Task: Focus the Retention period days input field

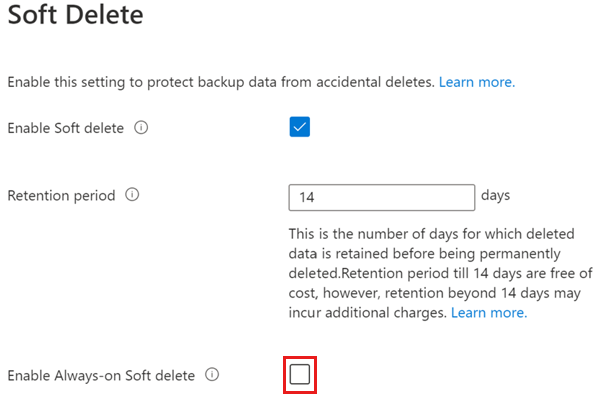Action: [382, 197]
